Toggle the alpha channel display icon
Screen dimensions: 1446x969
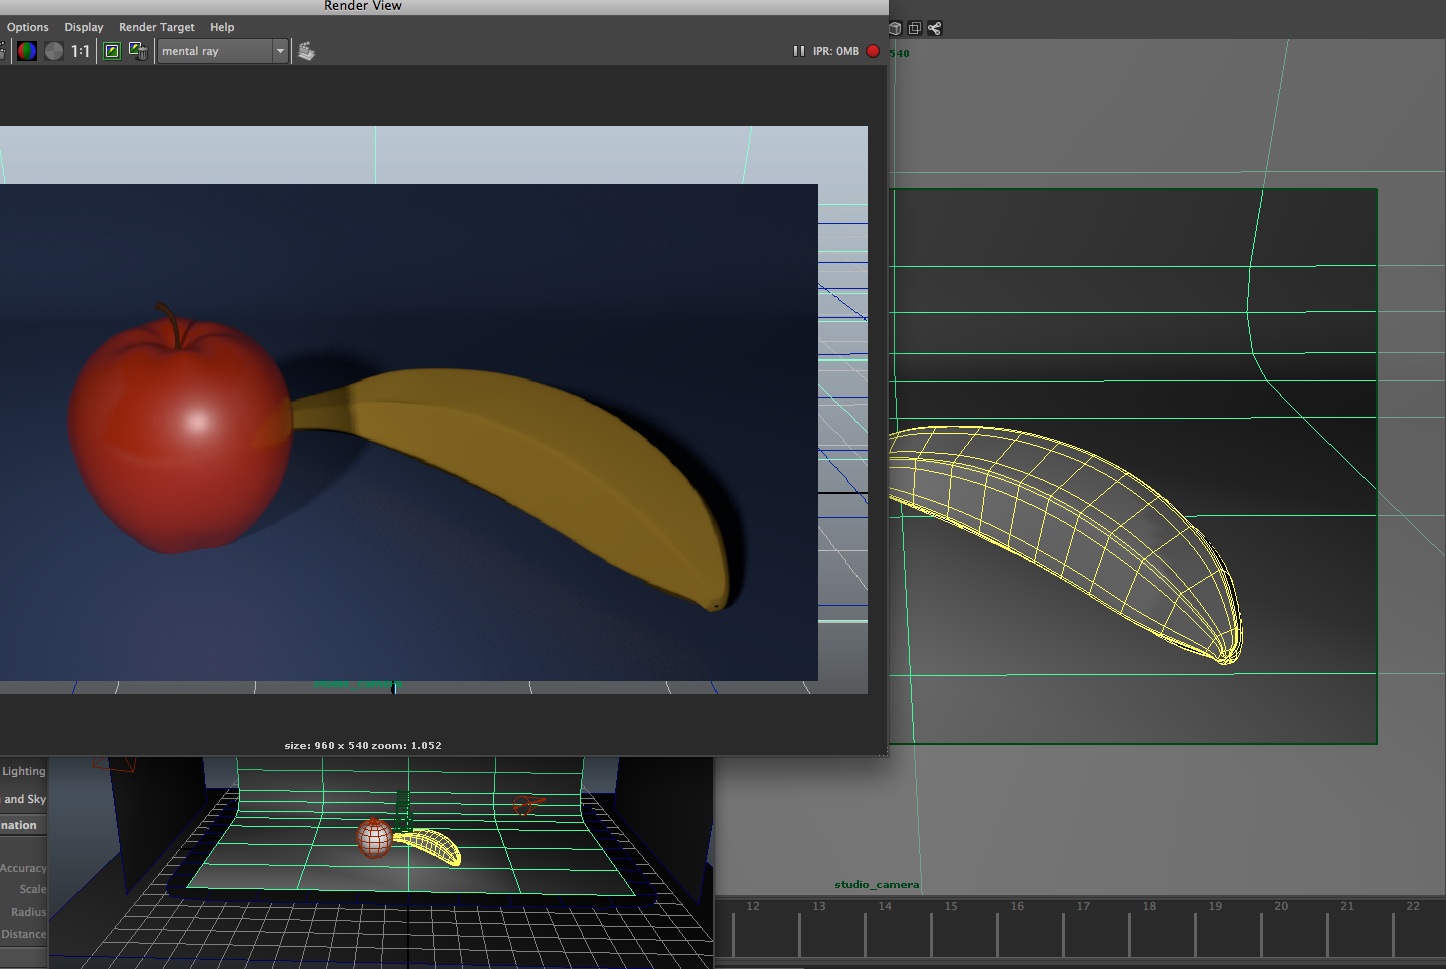(x=54, y=51)
